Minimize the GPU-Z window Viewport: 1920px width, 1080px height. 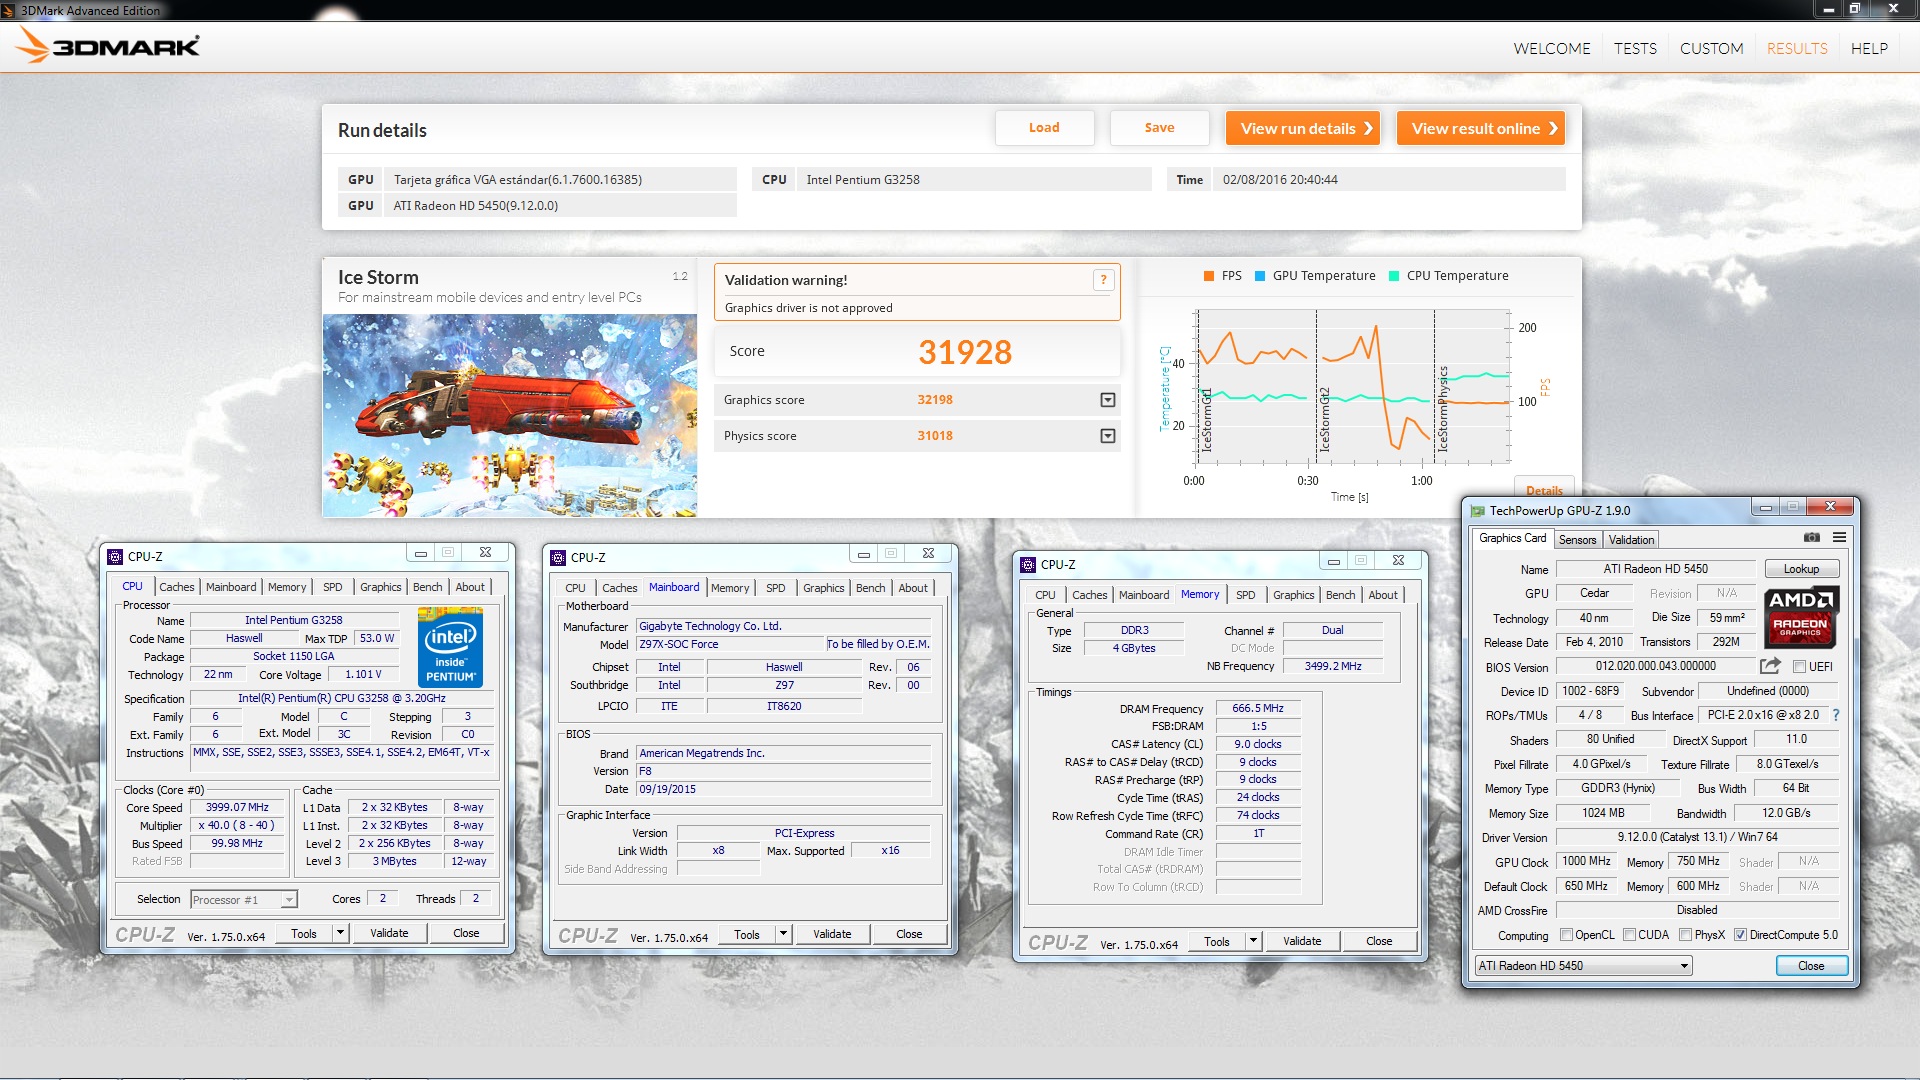tap(1765, 507)
